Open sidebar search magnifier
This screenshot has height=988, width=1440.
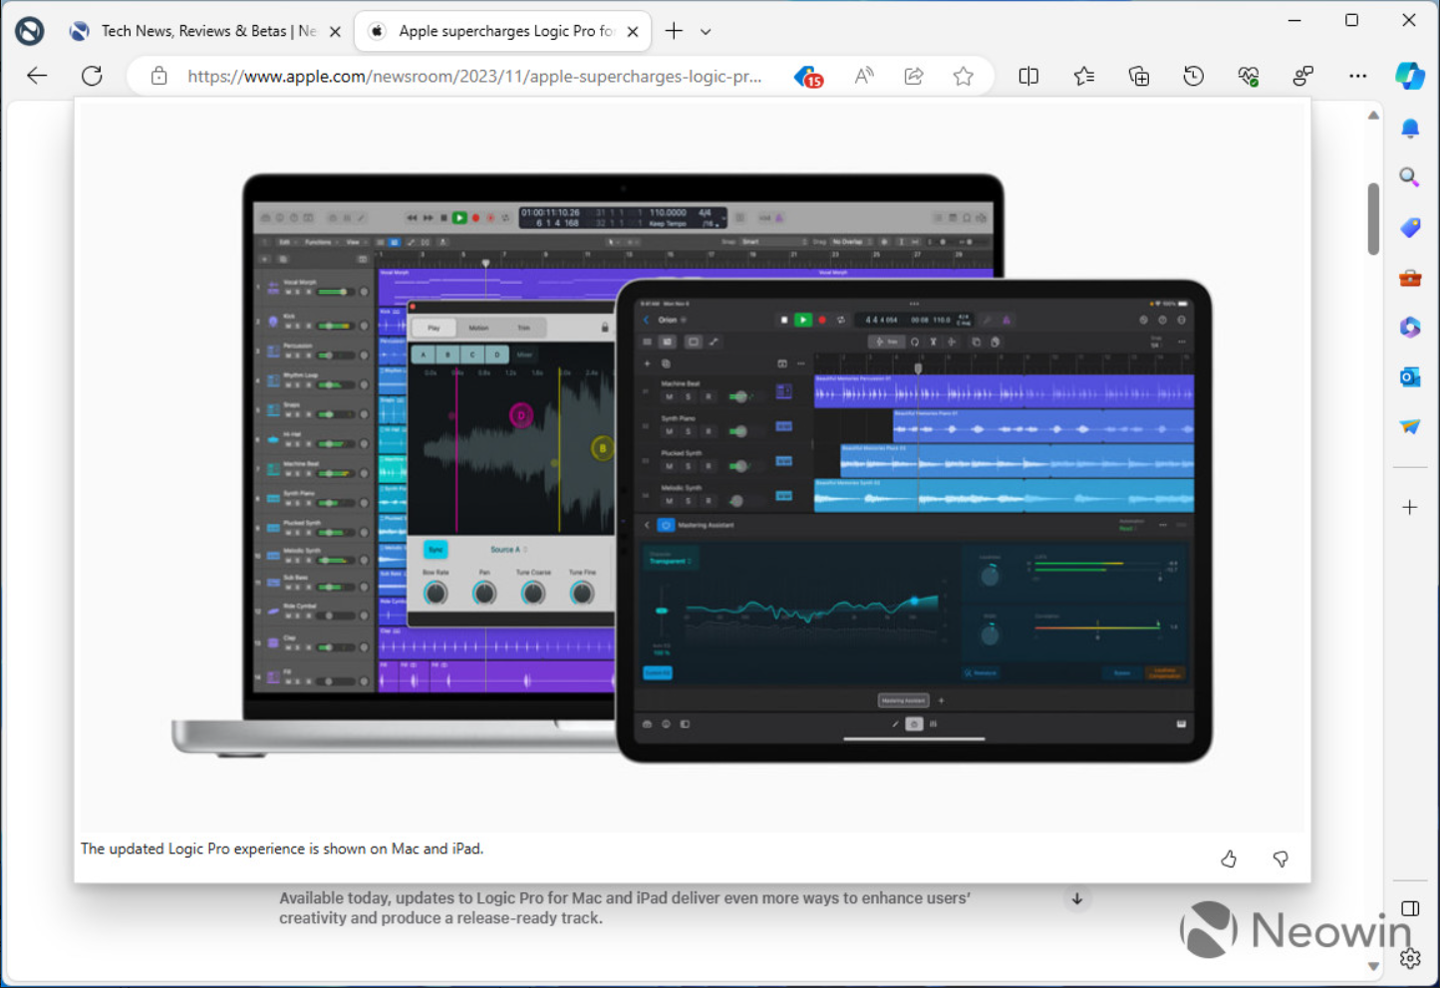[x=1410, y=177]
